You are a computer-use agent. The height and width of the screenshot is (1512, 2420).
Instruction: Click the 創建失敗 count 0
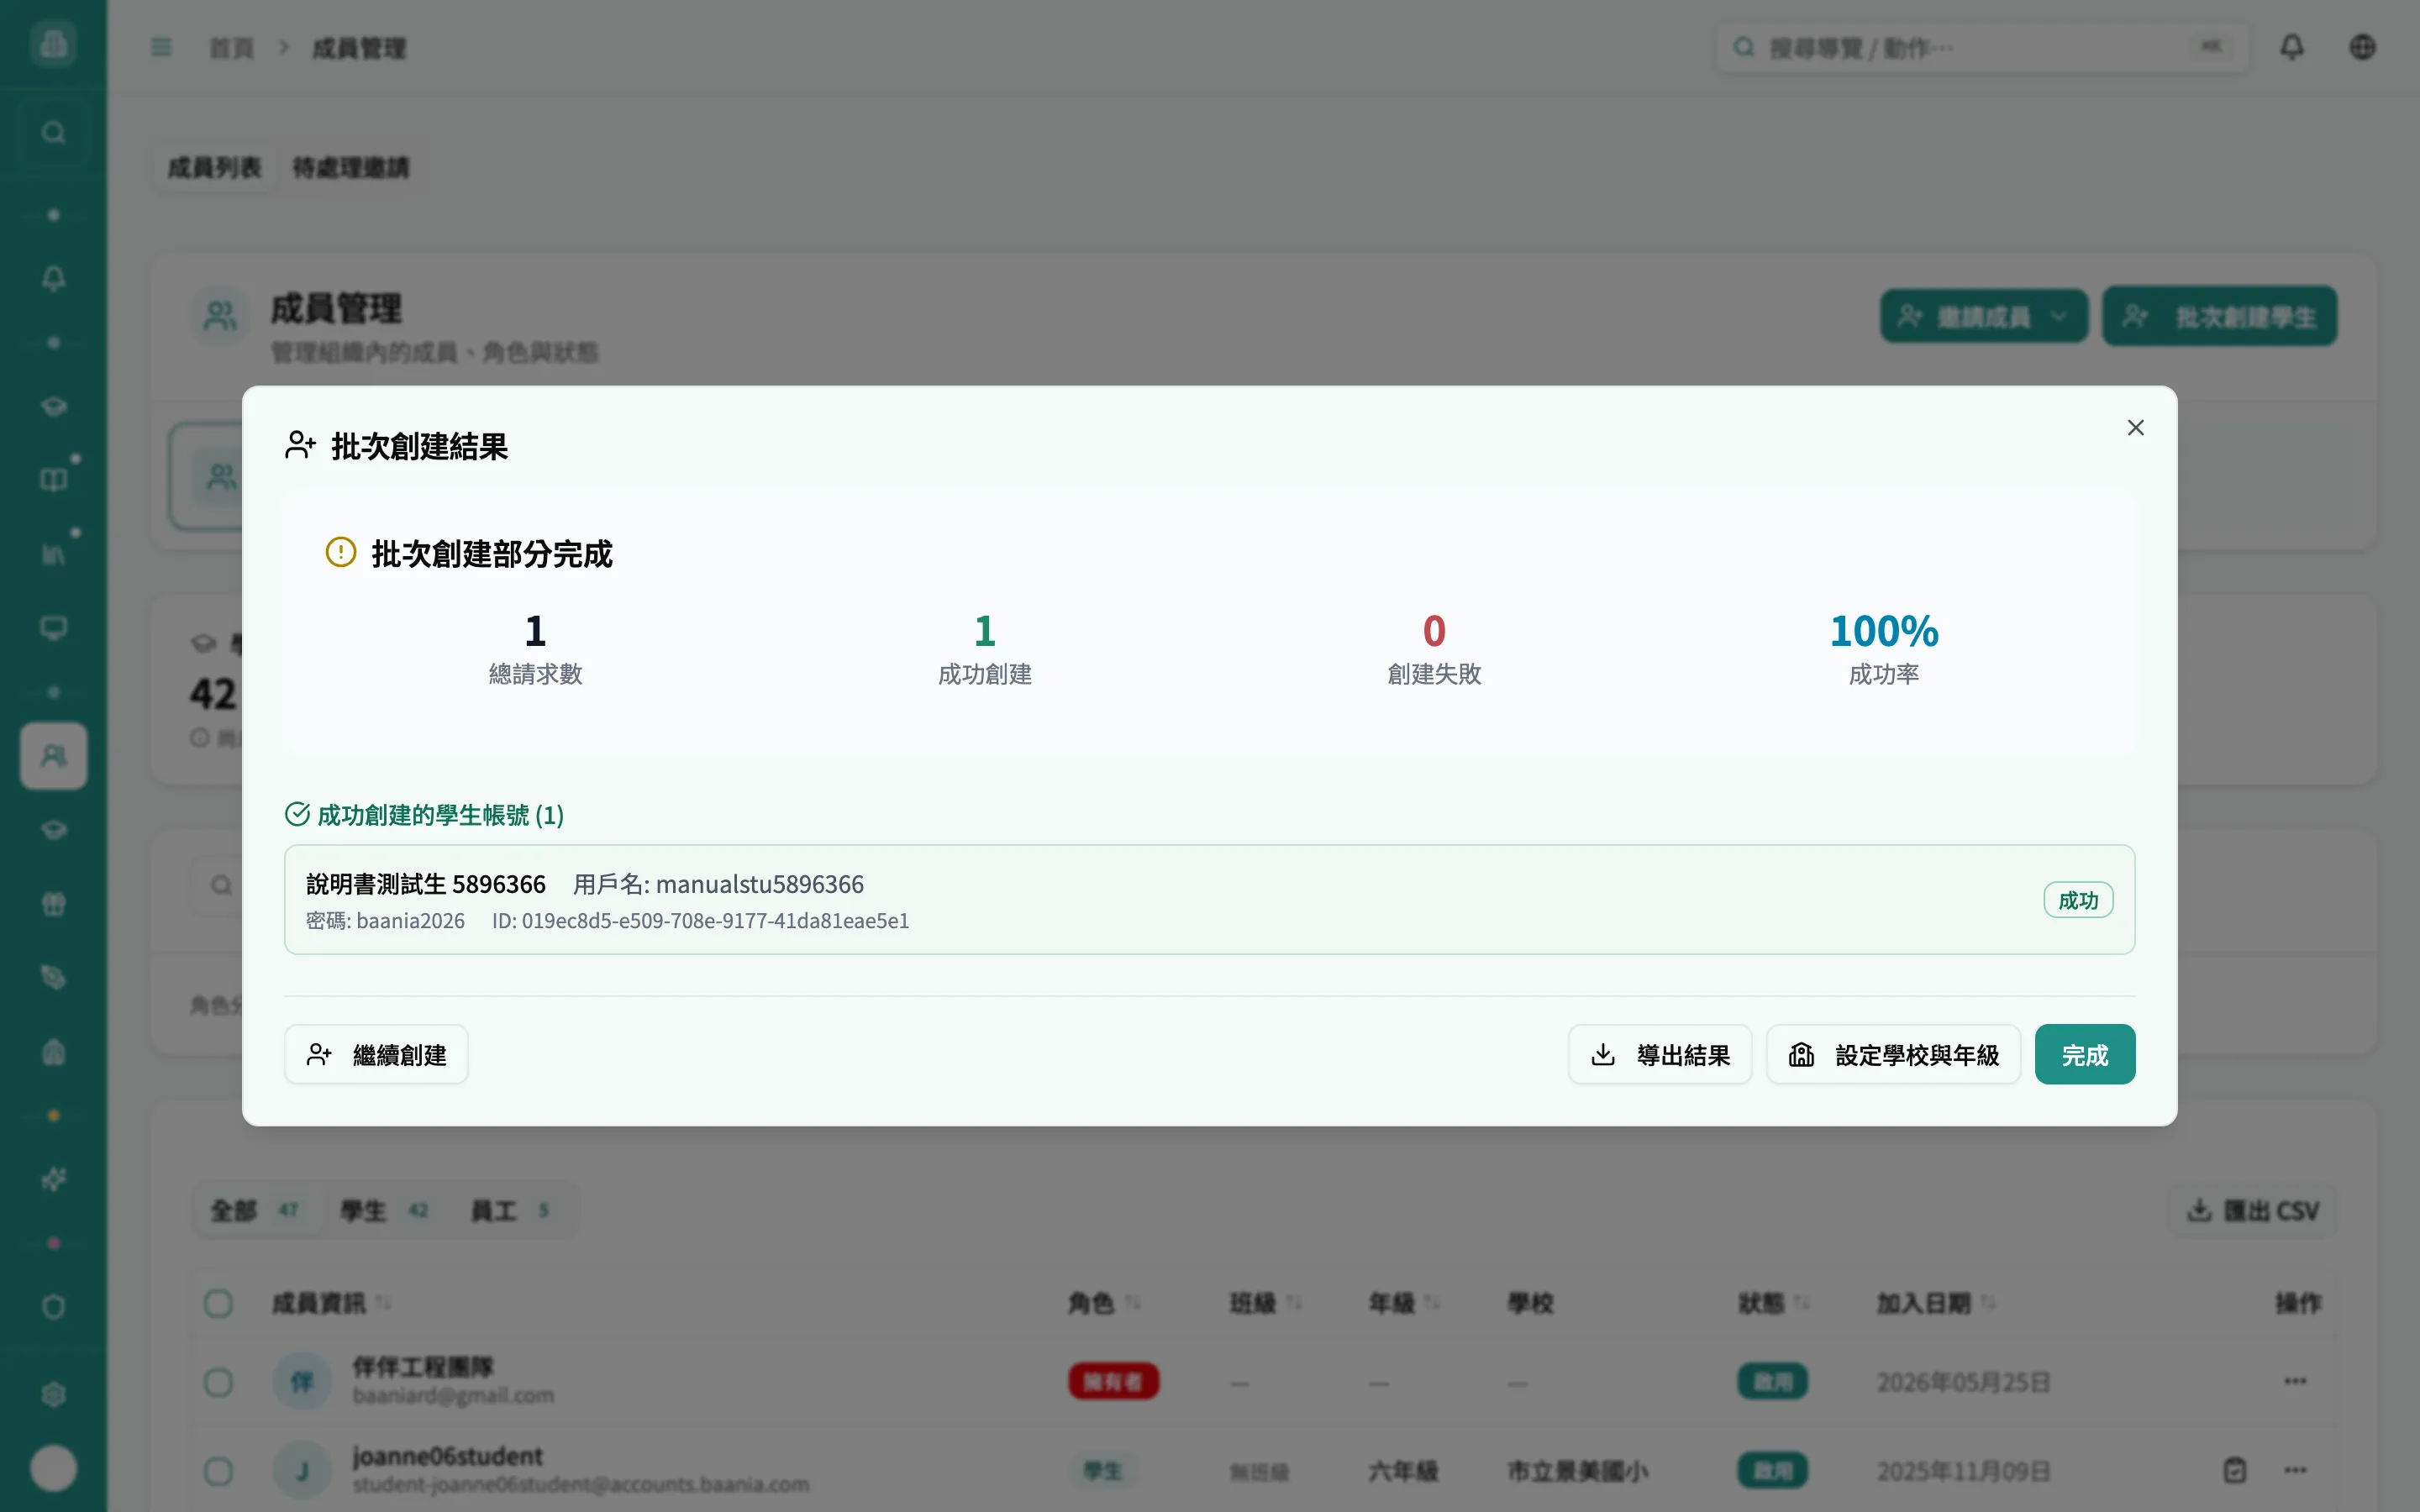click(1434, 631)
